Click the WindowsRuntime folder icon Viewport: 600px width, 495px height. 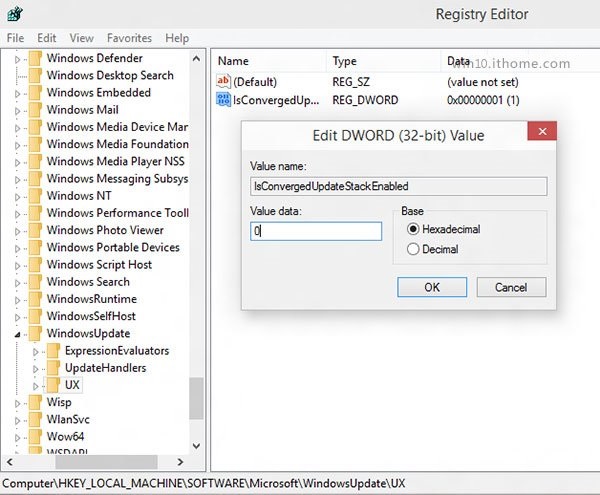[35, 299]
